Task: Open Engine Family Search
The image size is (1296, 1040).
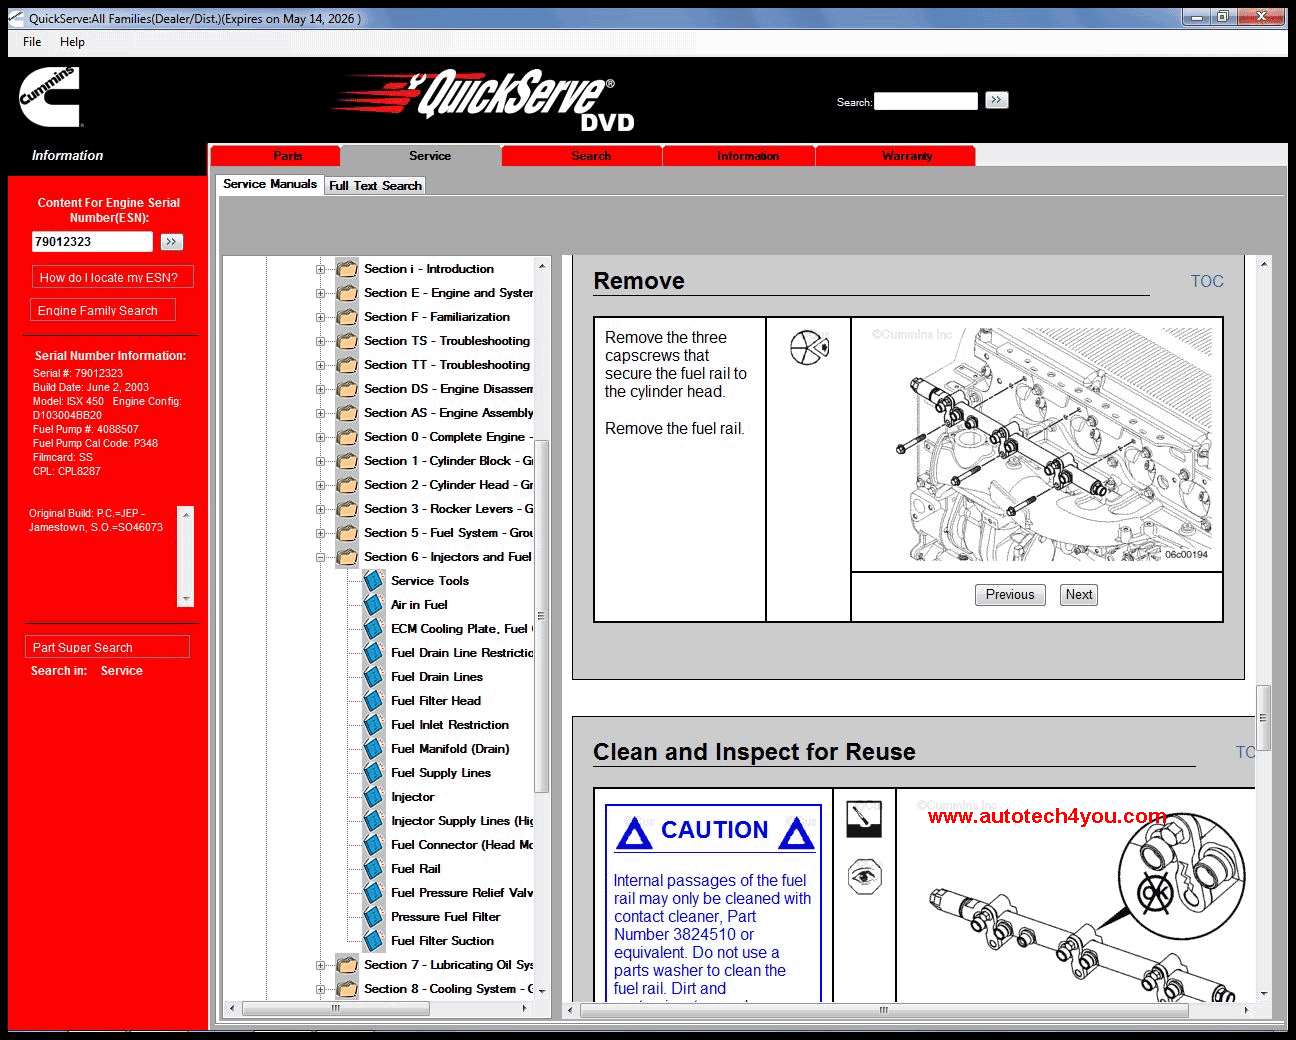Action: coord(103,310)
